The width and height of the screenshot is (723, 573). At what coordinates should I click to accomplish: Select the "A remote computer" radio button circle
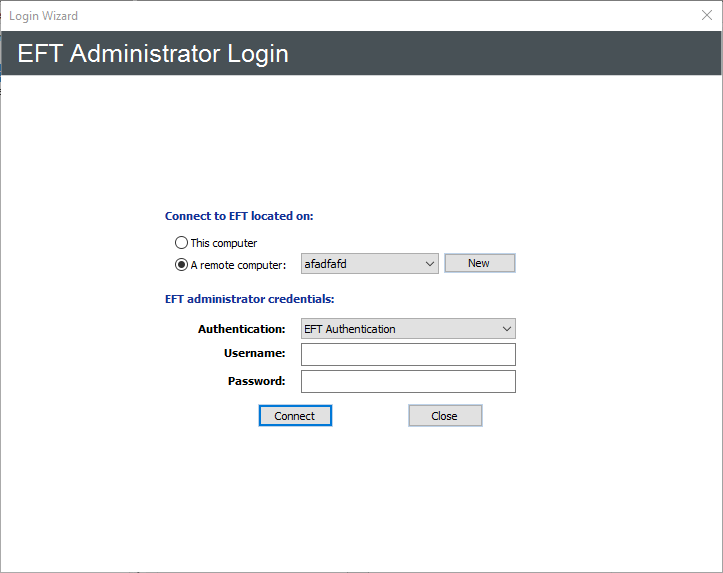pos(181,265)
